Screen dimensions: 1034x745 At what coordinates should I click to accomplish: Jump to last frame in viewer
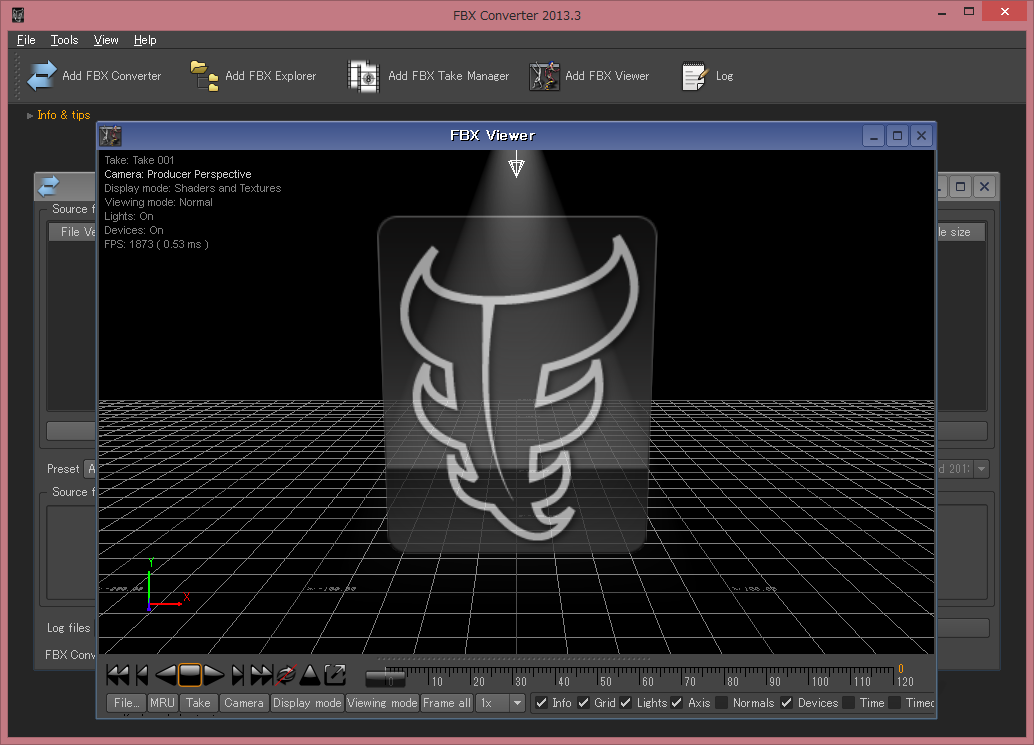pos(262,674)
